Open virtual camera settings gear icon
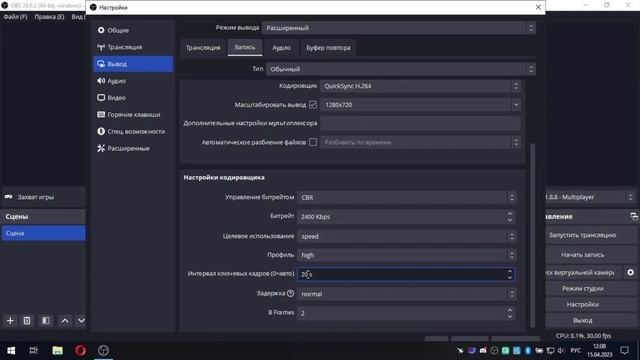The height and width of the screenshot is (360, 640). [x=630, y=272]
